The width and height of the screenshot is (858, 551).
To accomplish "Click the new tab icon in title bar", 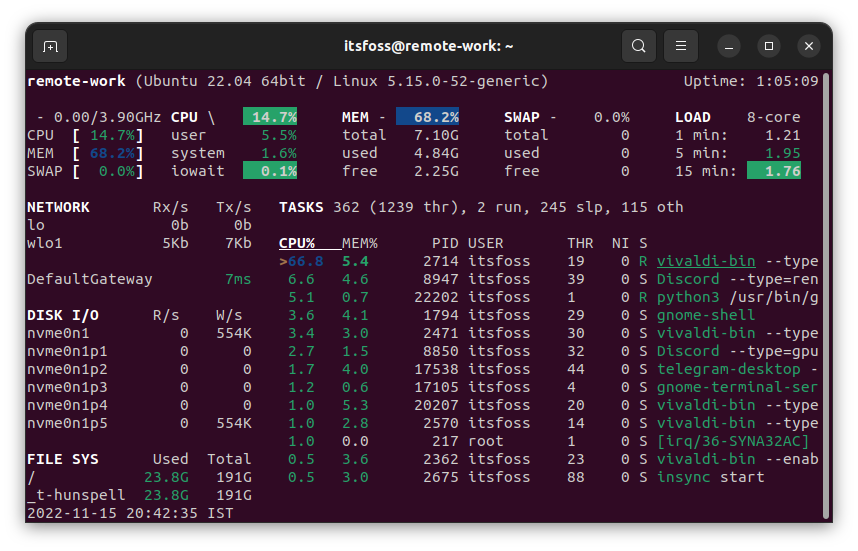I will pos(50,46).
